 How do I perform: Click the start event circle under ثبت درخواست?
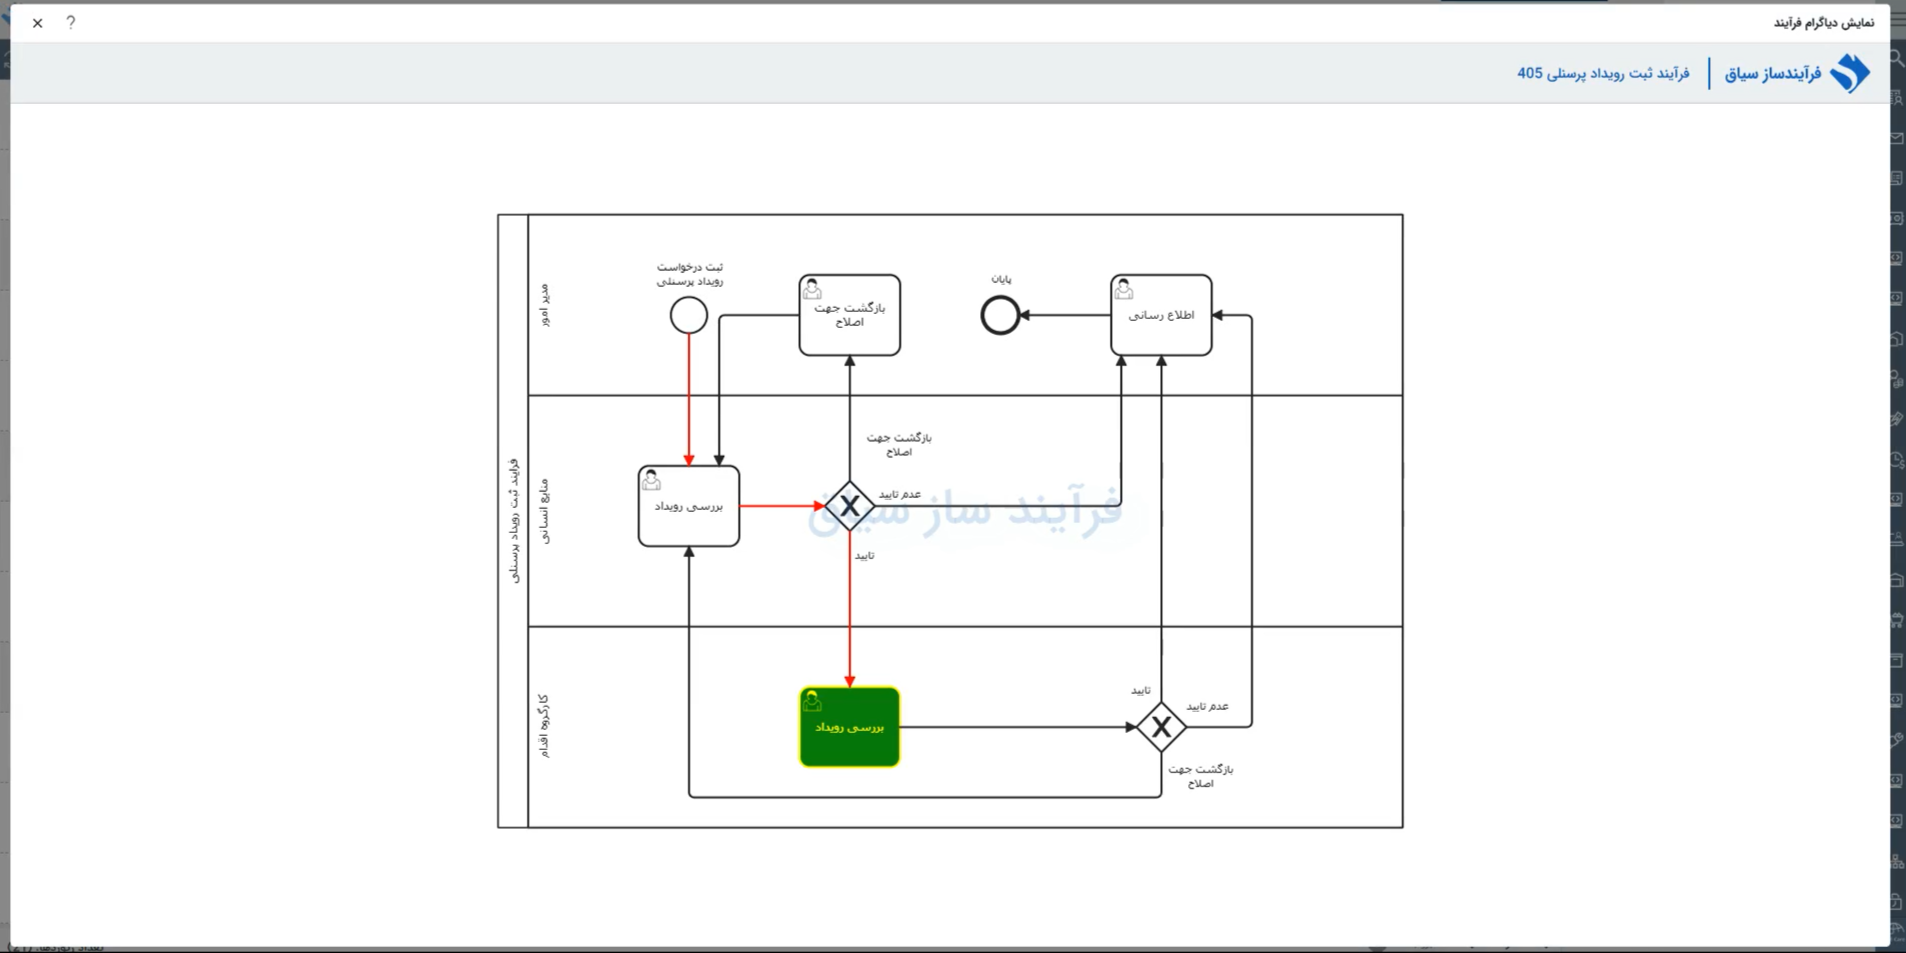tap(689, 316)
